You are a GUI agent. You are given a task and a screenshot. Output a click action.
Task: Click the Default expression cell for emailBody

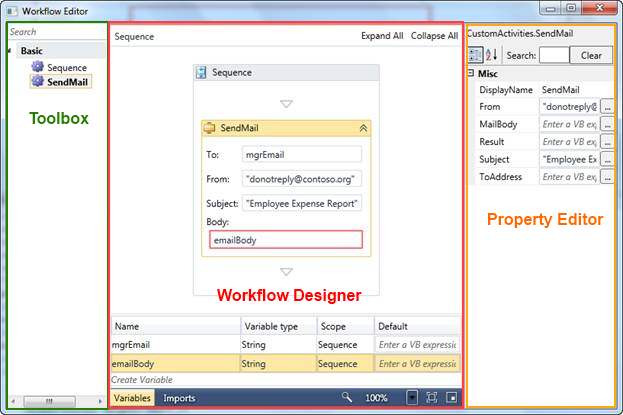417,364
